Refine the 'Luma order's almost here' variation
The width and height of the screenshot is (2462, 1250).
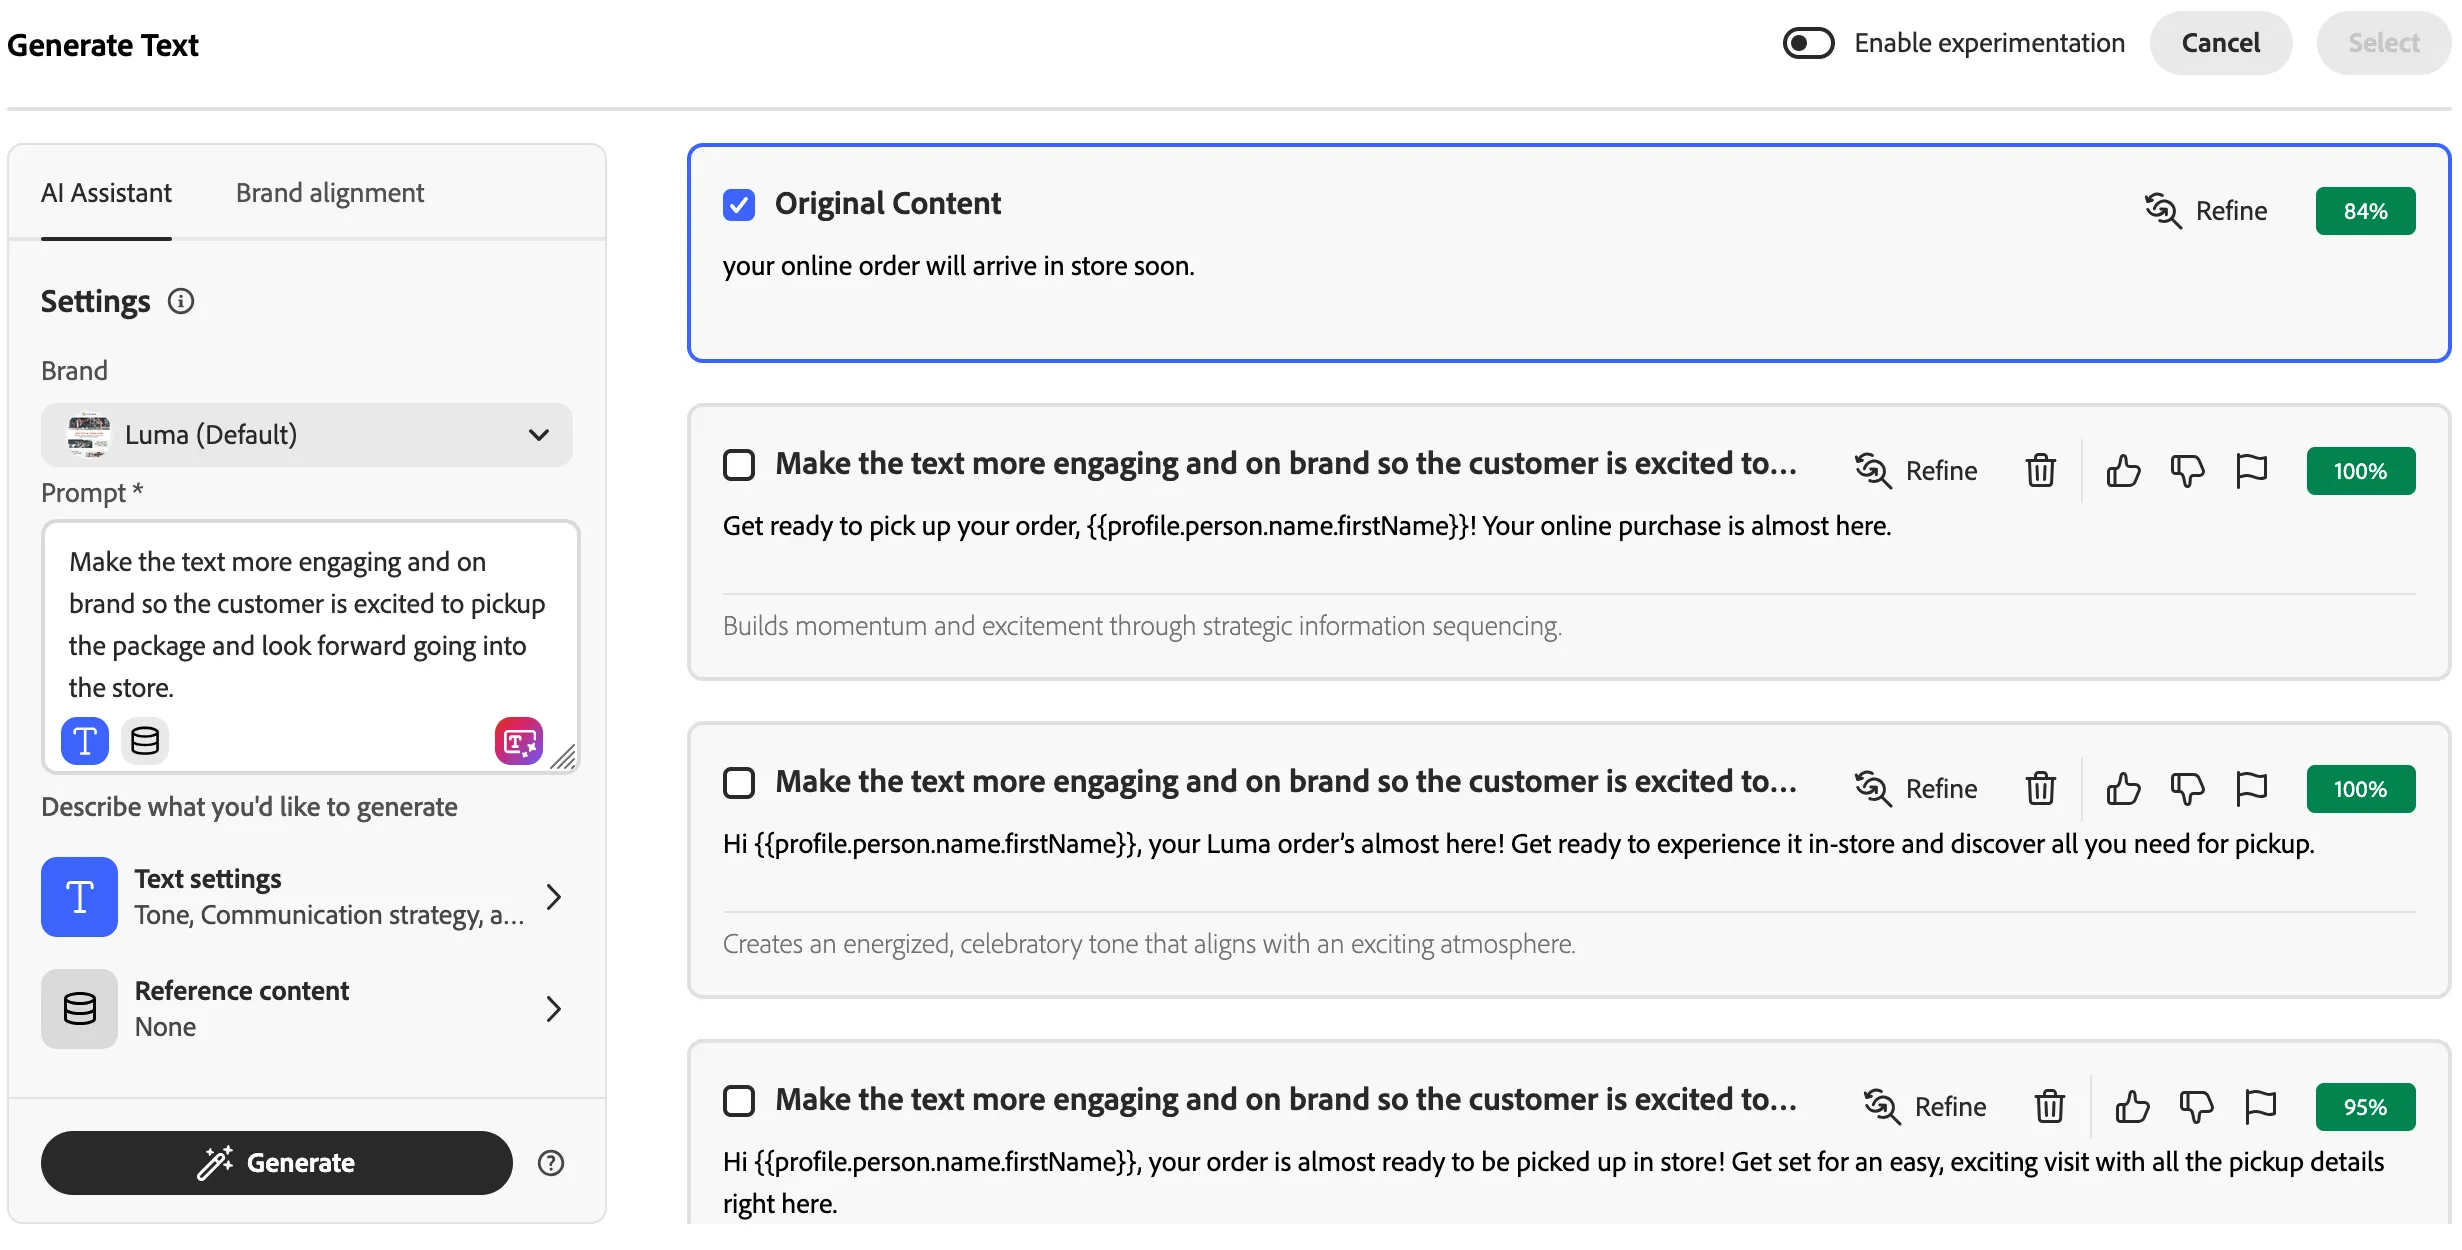1916,789
